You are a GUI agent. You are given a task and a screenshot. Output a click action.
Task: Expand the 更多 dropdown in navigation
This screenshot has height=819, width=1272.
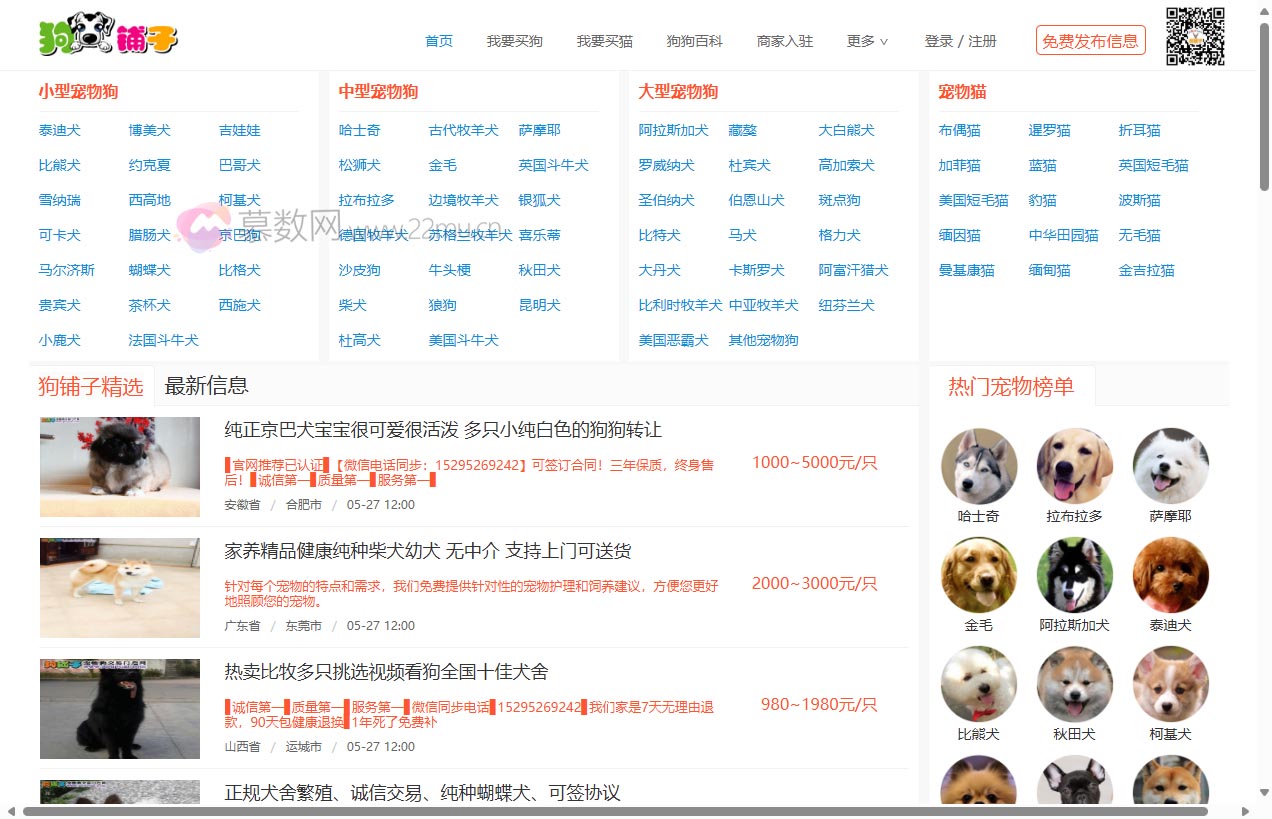(x=867, y=41)
